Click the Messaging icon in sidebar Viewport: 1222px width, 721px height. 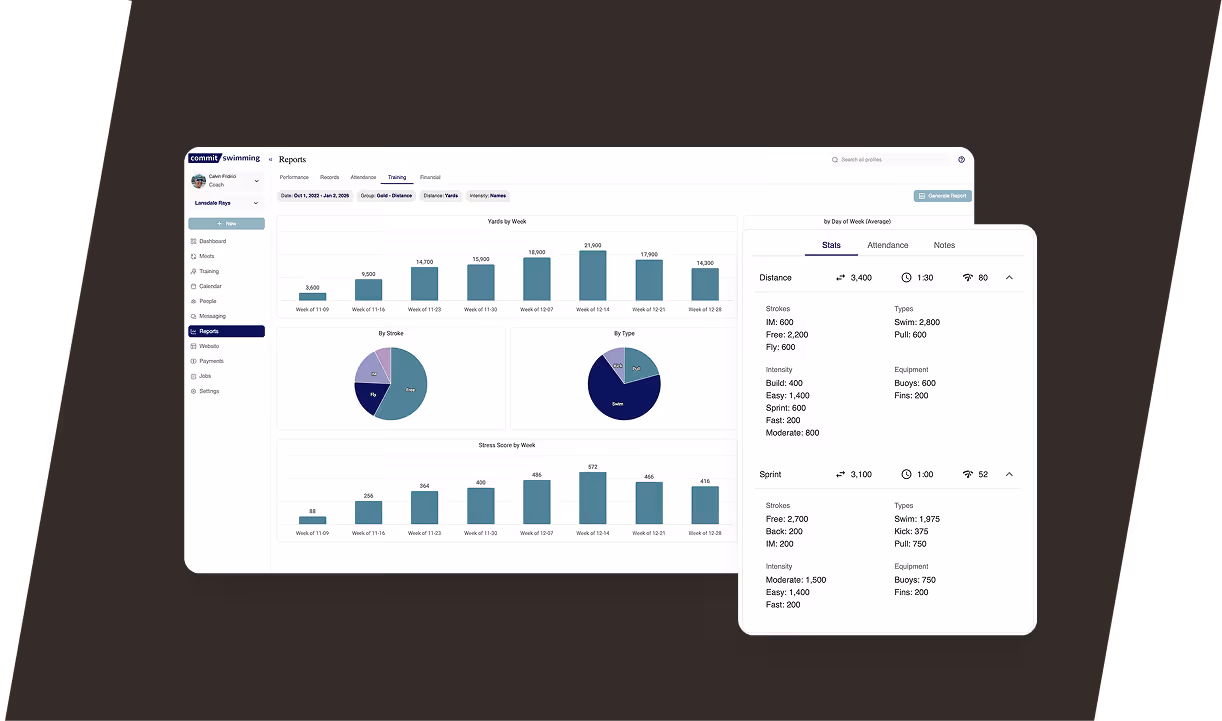(193, 316)
